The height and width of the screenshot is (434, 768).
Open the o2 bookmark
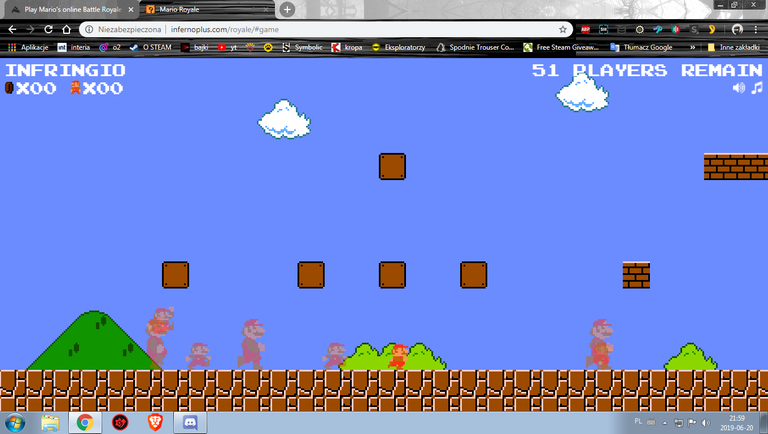(110, 47)
